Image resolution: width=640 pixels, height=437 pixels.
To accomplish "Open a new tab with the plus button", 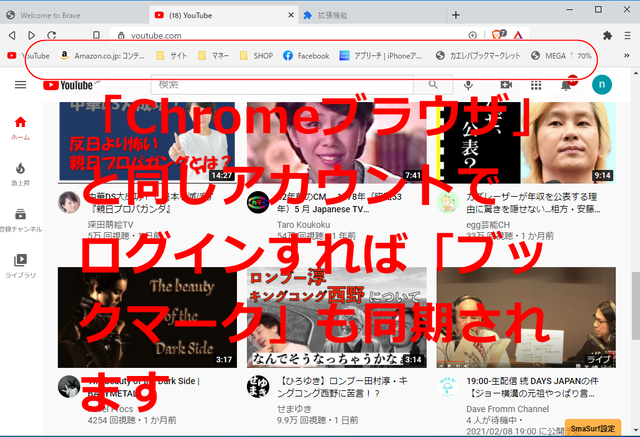I will (x=456, y=15).
